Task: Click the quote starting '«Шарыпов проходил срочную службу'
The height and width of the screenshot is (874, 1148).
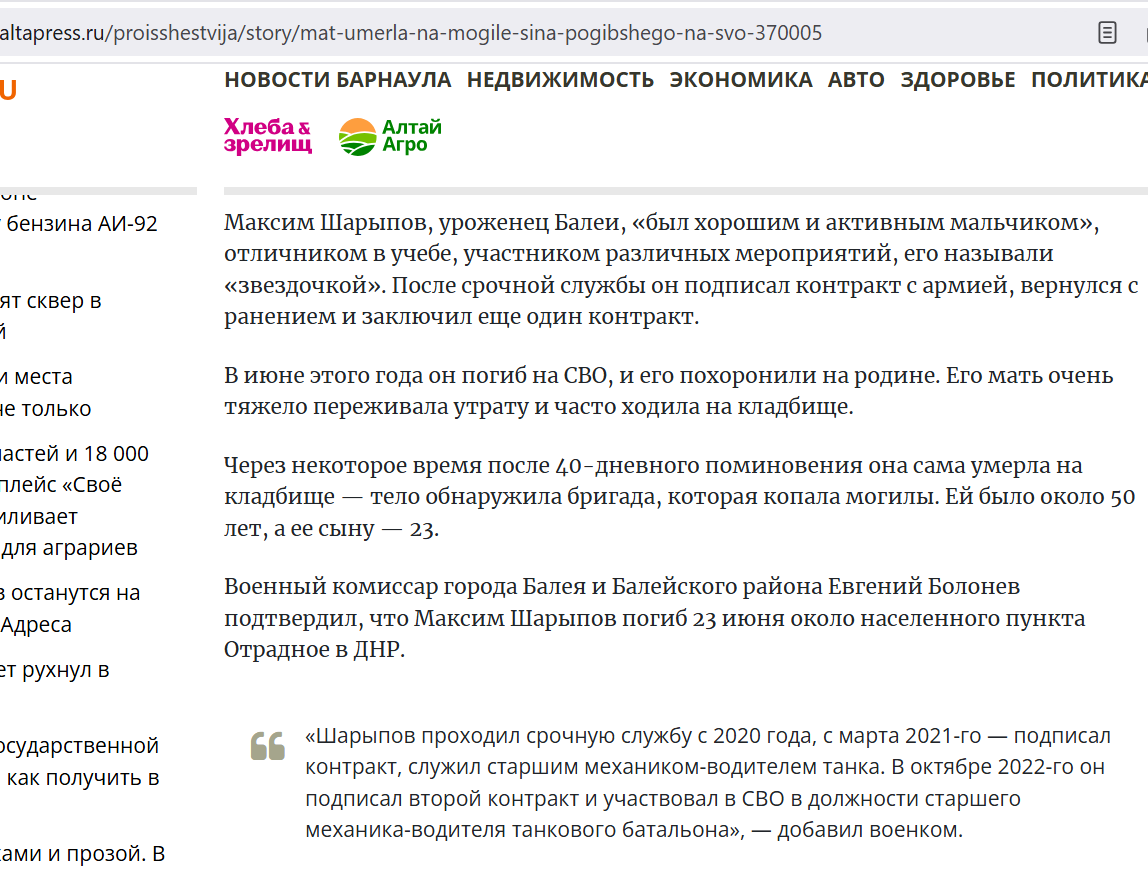Action: (x=708, y=783)
